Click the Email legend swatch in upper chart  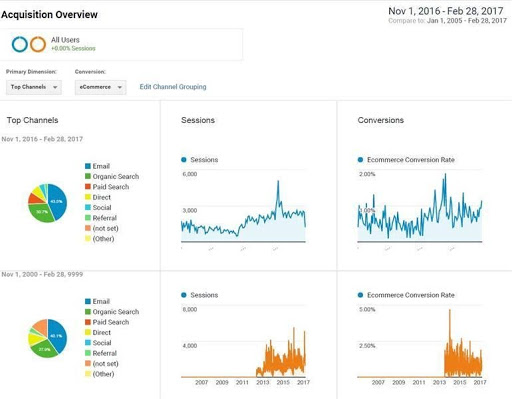coord(88,166)
